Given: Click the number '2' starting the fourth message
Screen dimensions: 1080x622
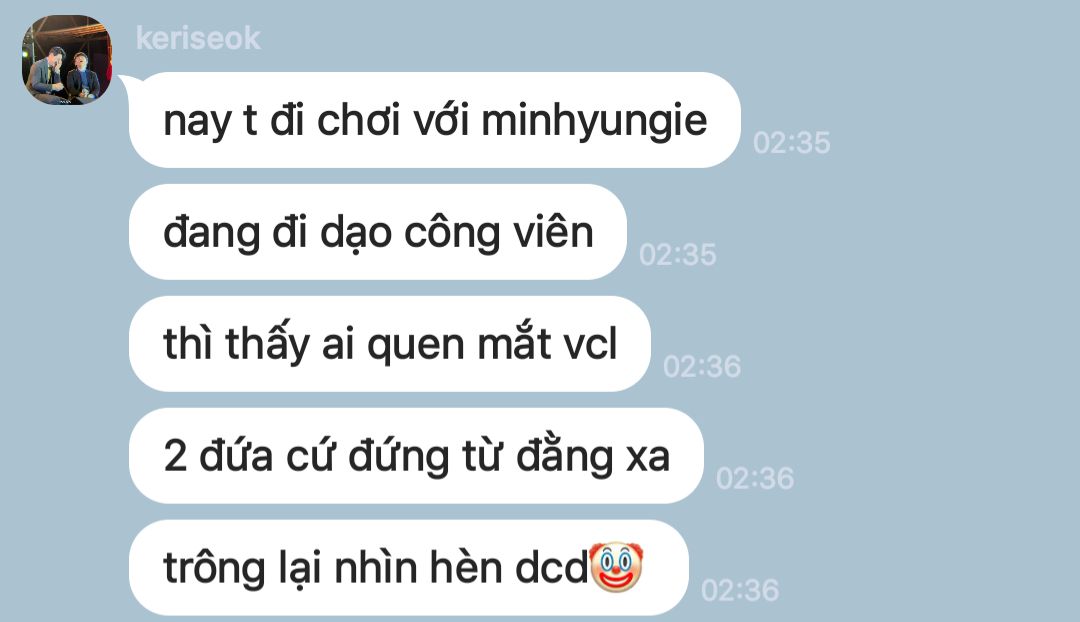Looking at the screenshot, I should point(175,457).
